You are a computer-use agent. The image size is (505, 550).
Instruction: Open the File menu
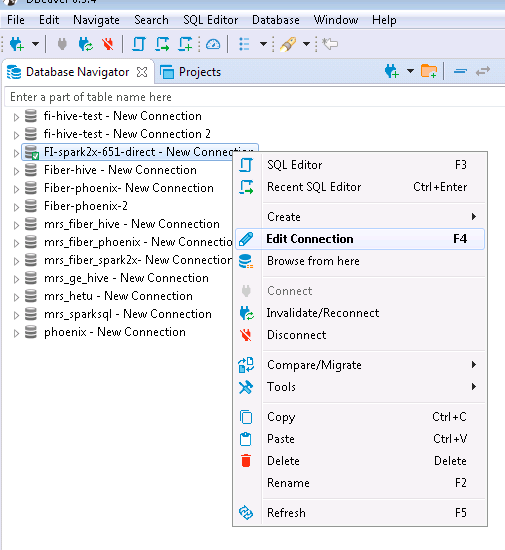16,20
